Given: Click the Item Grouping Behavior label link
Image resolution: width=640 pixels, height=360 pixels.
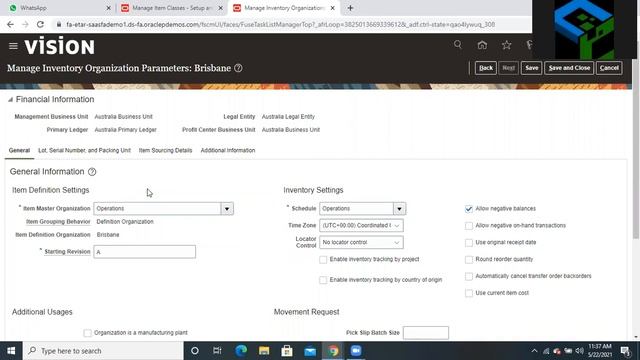Looking at the screenshot, I should tap(58, 222).
